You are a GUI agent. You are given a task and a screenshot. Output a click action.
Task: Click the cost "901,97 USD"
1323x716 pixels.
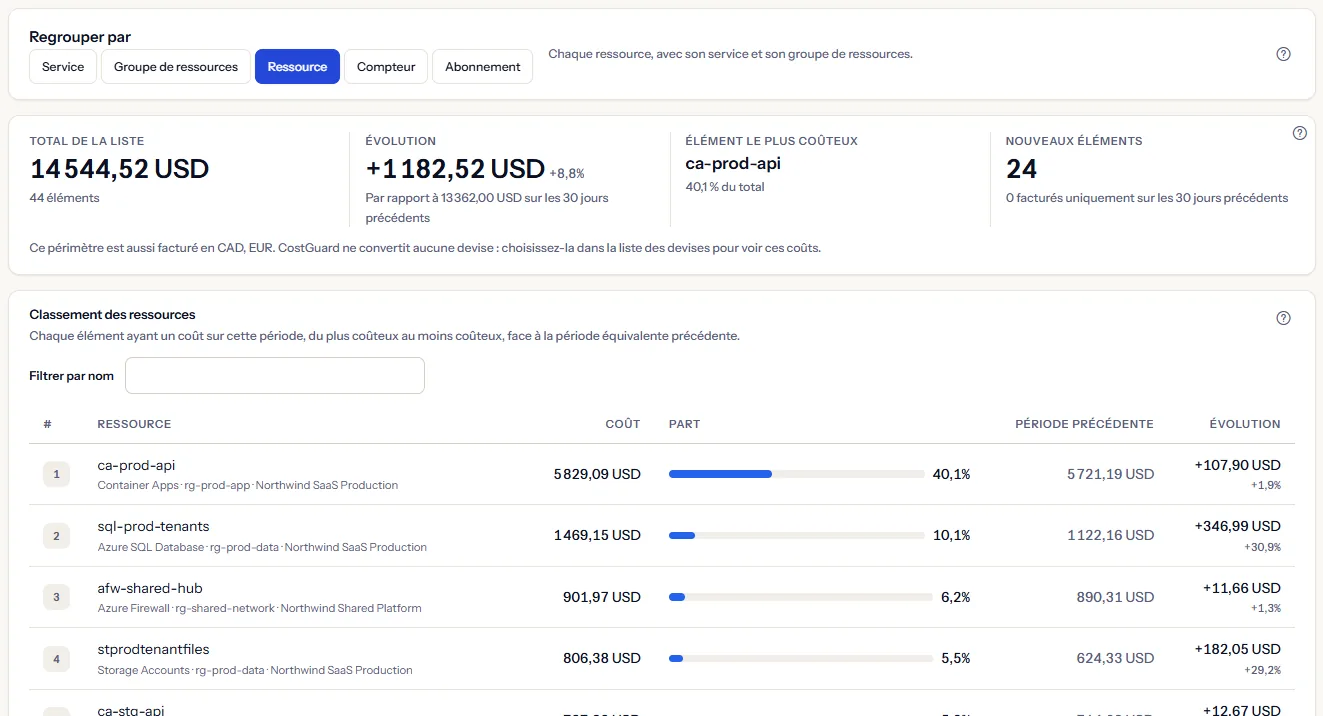(602, 598)
